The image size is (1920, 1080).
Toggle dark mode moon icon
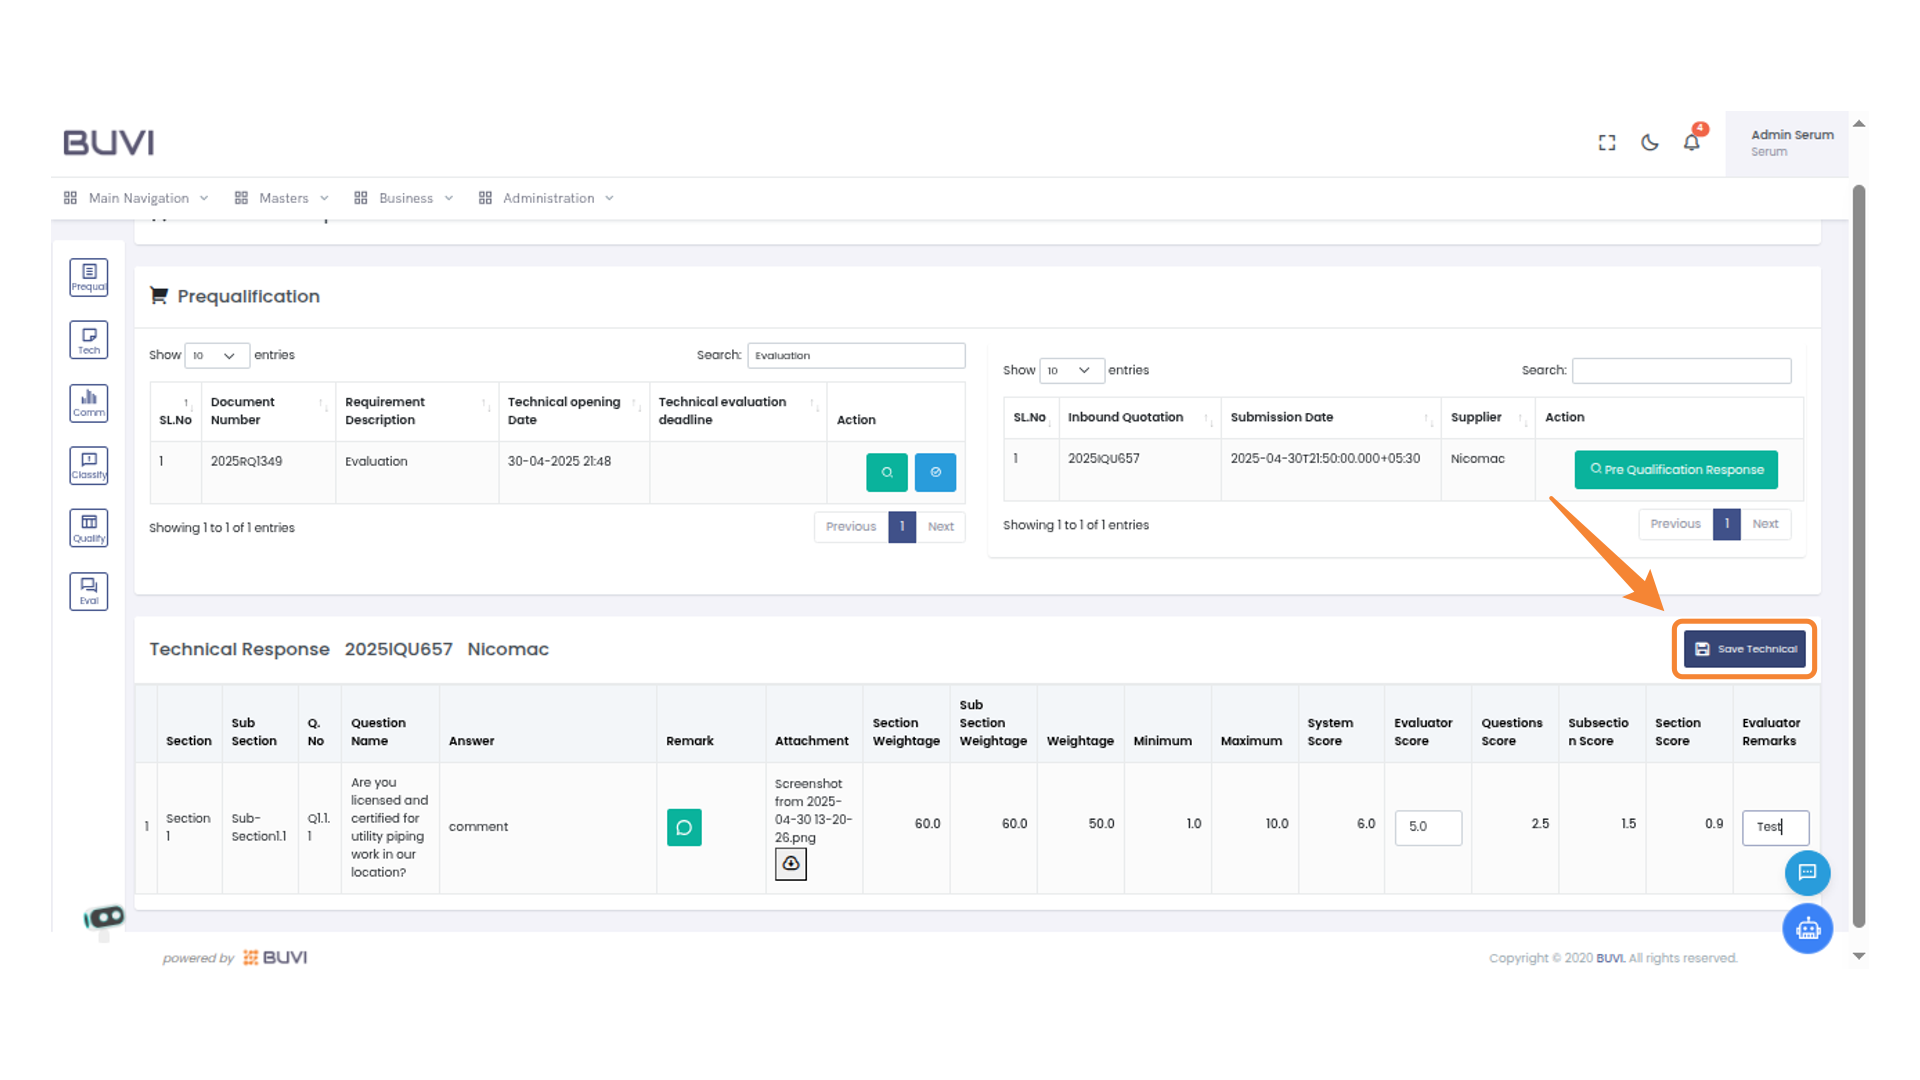1649,143
